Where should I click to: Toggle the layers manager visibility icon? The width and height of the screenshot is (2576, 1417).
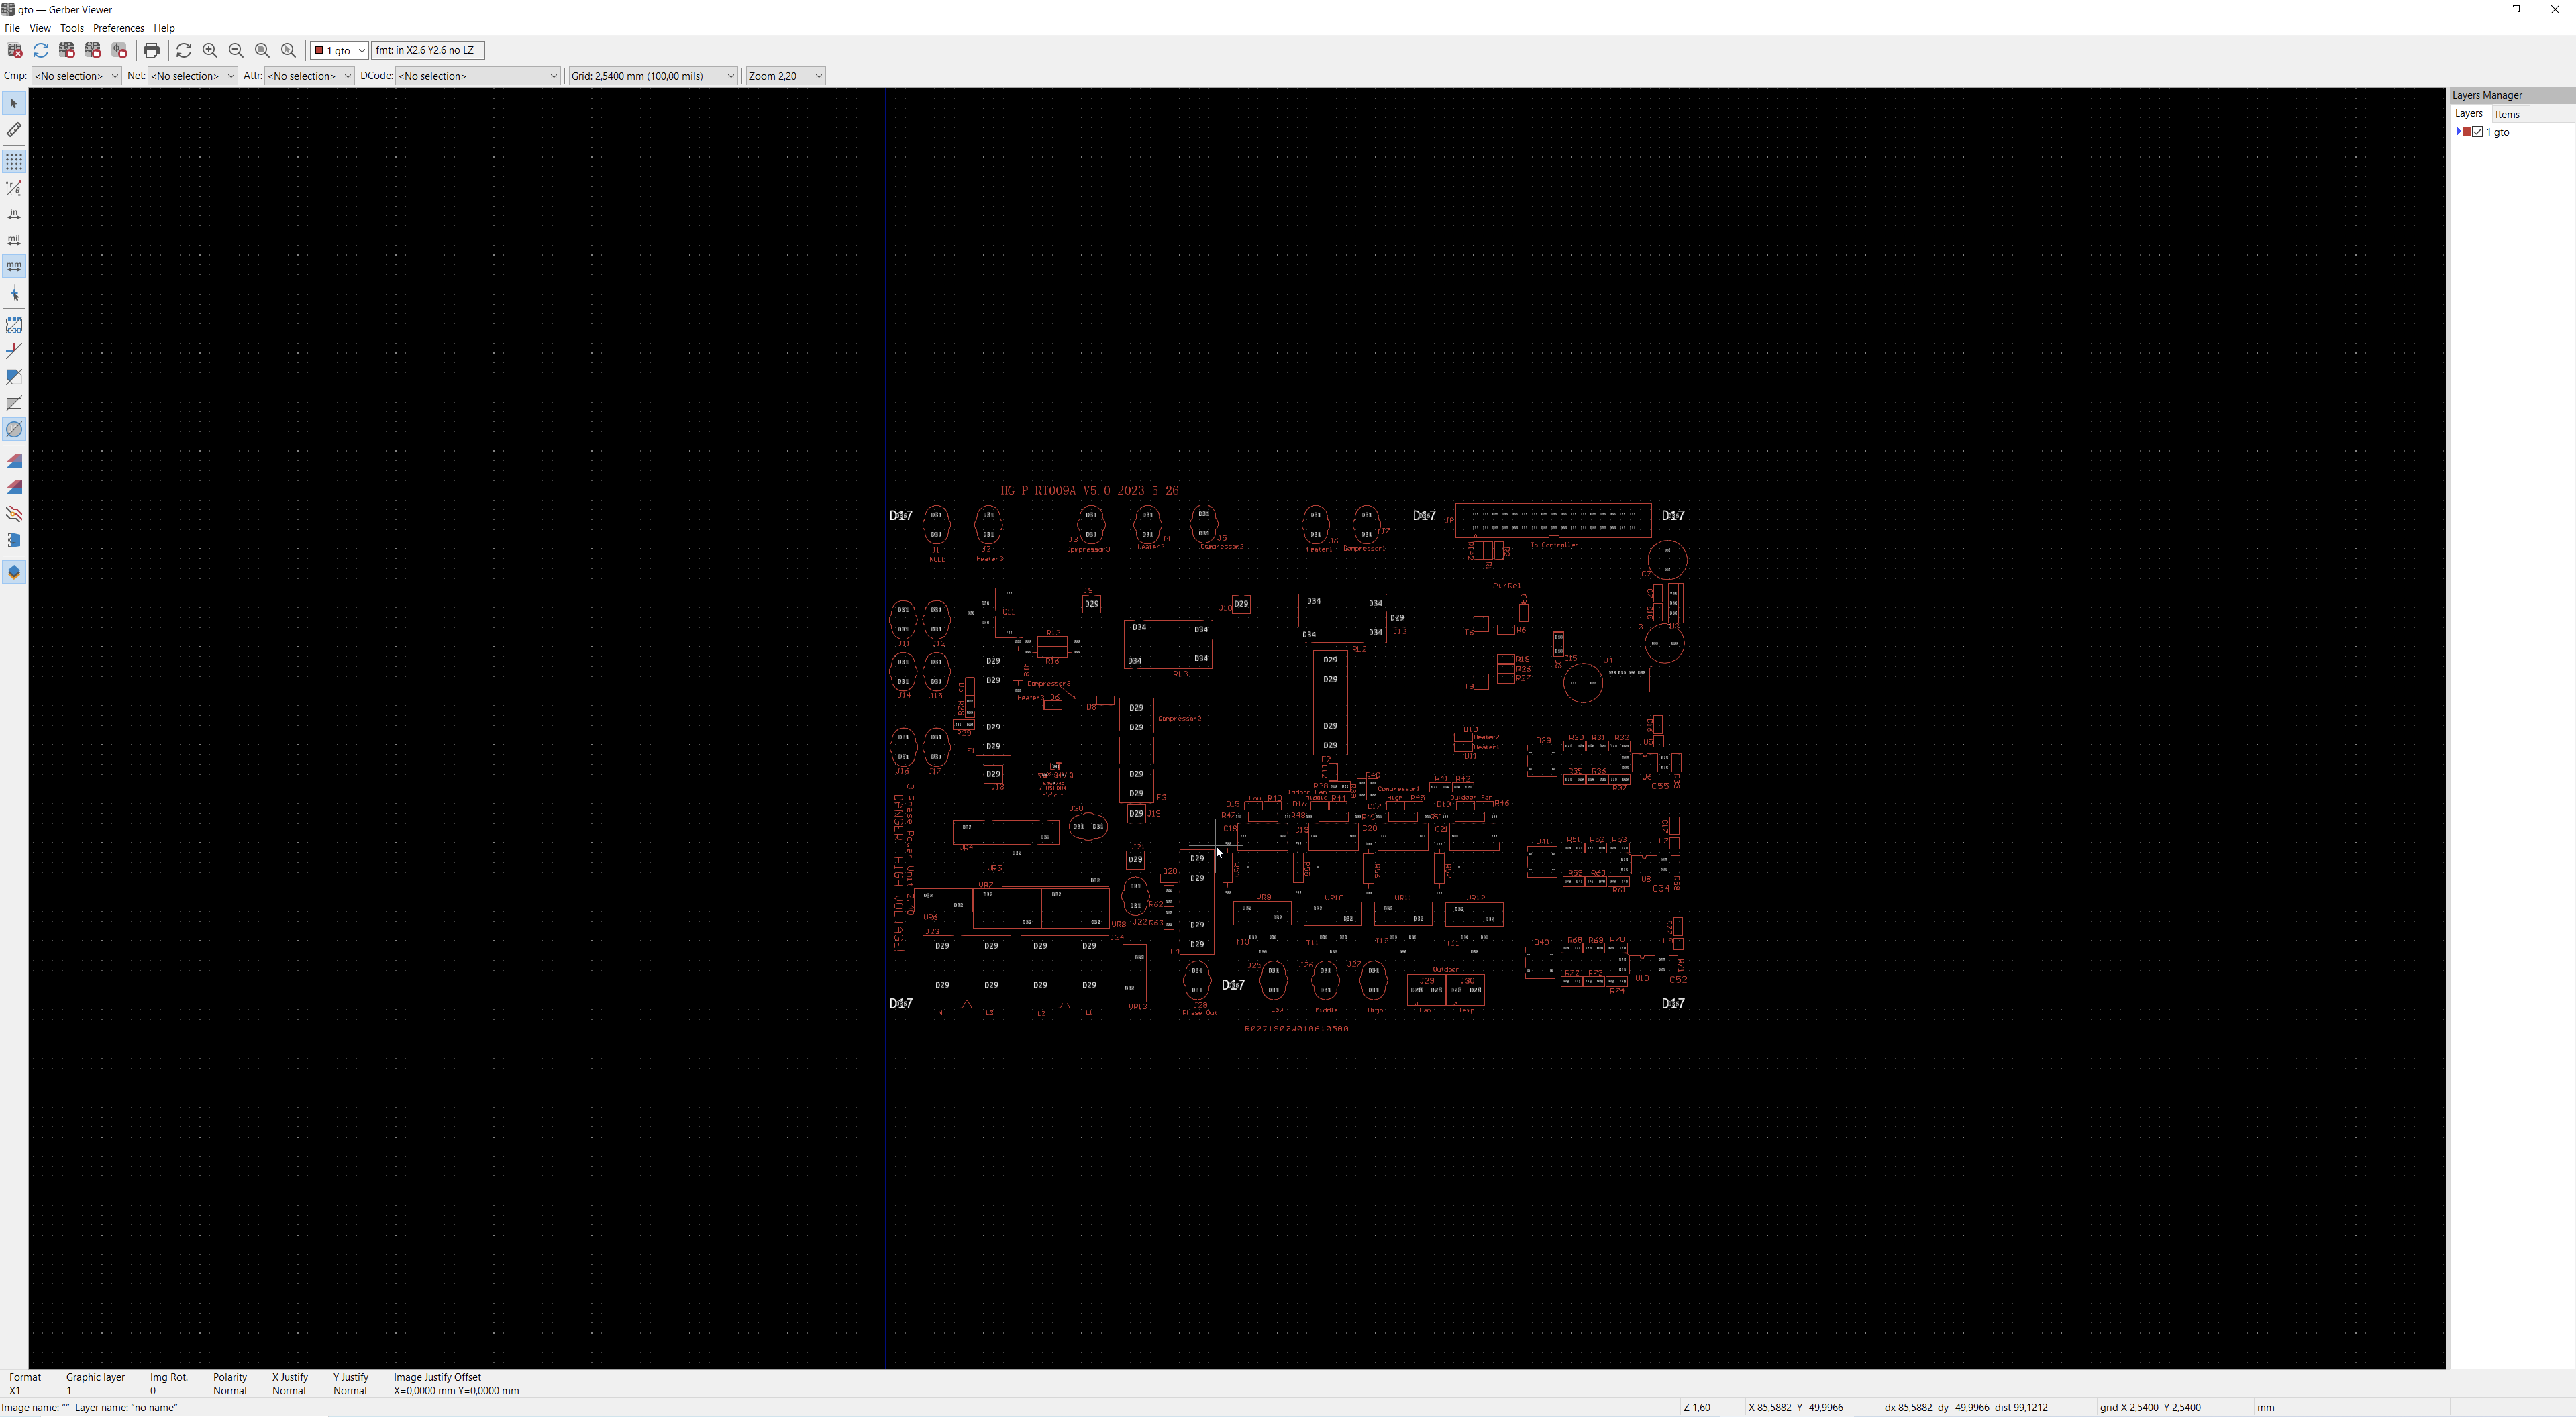(x=14, y=572)
